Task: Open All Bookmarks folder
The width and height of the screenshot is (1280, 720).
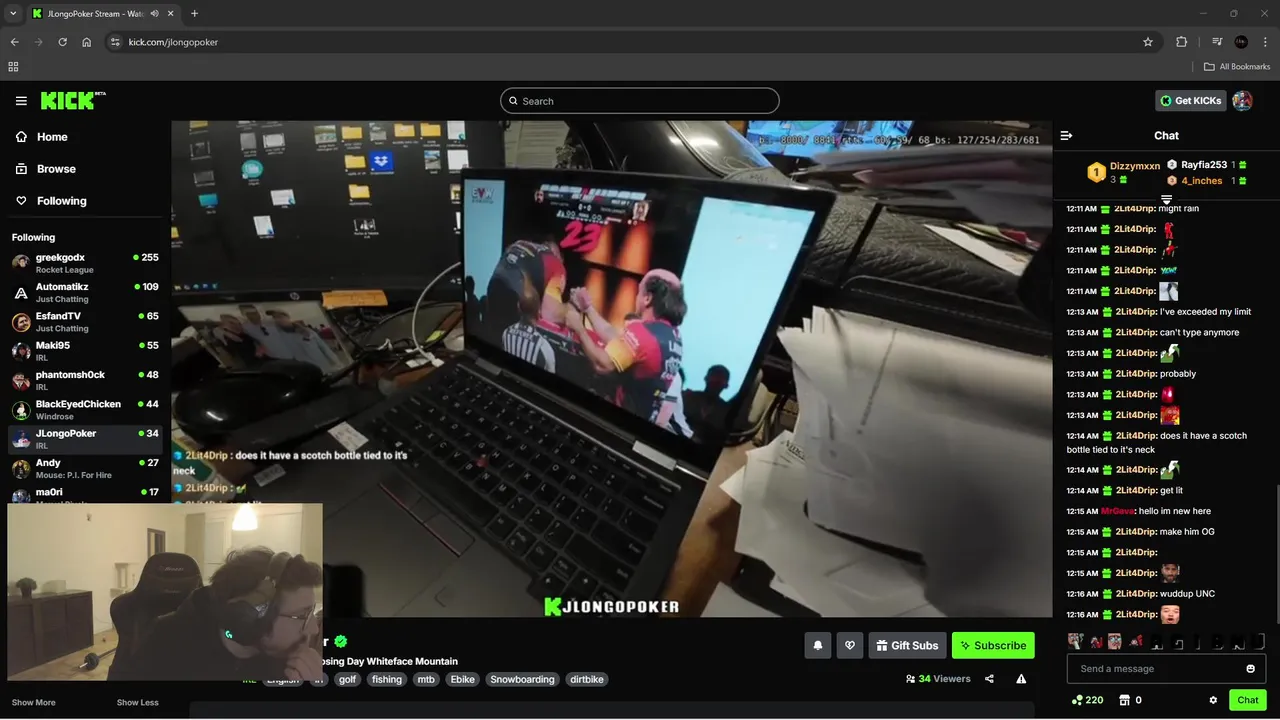Action: coord(1237,67)
